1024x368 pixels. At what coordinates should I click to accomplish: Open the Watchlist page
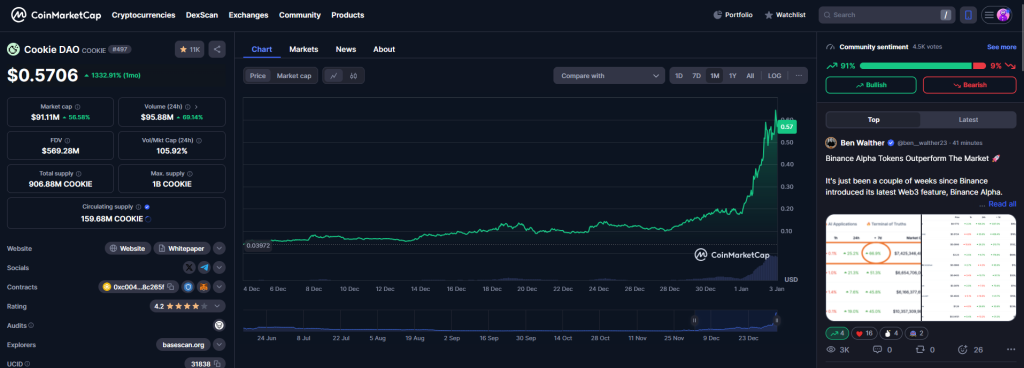point(785,14)
